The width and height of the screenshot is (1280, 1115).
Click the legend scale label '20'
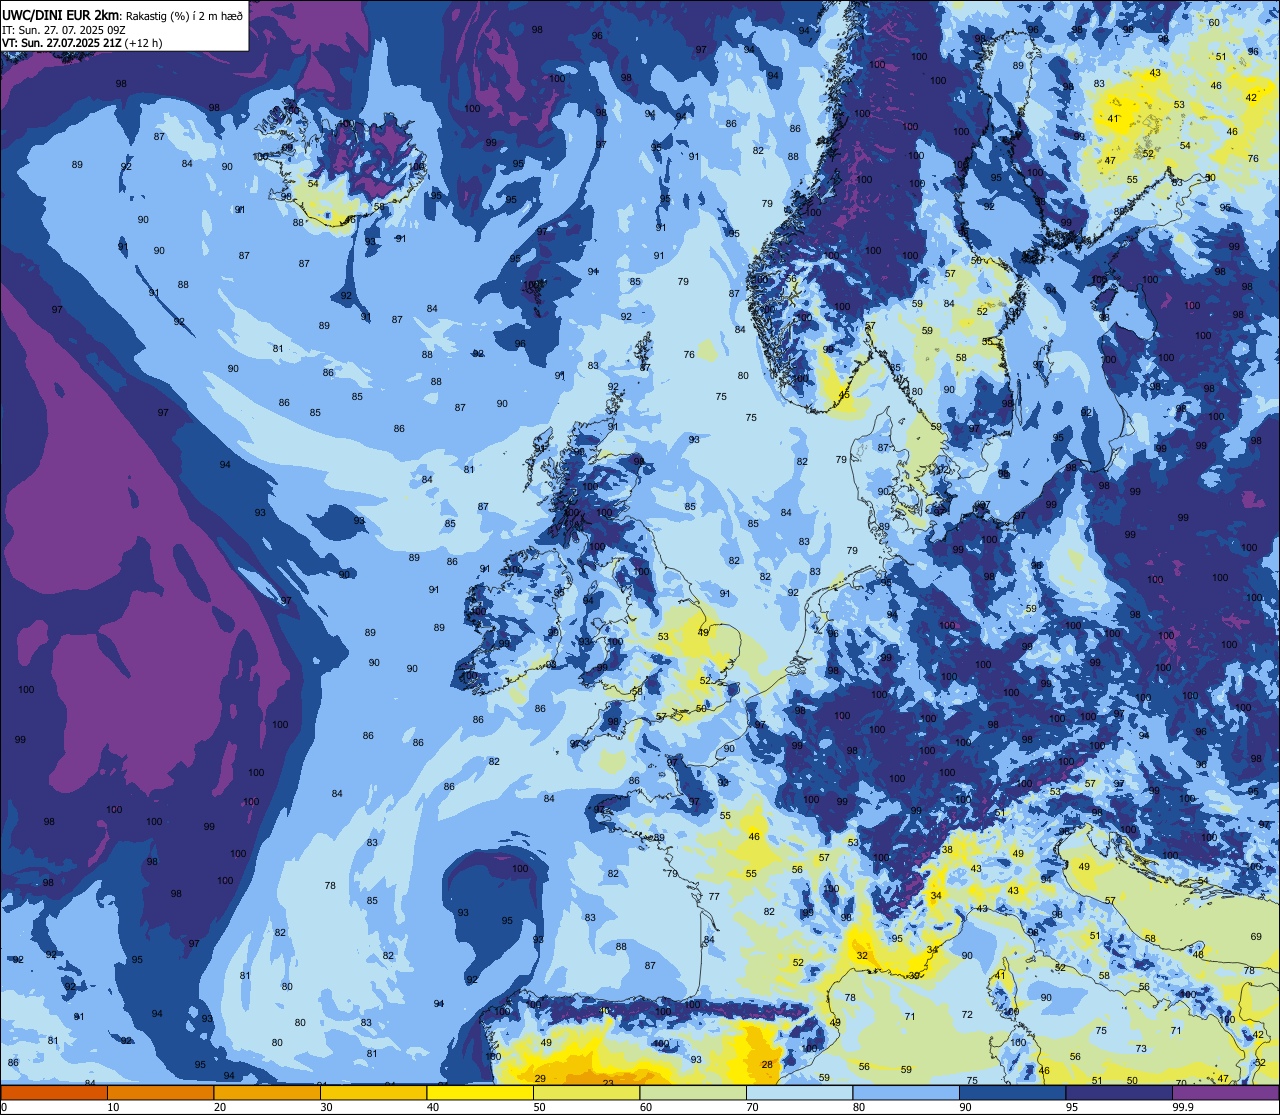[x=219, y=1107]
